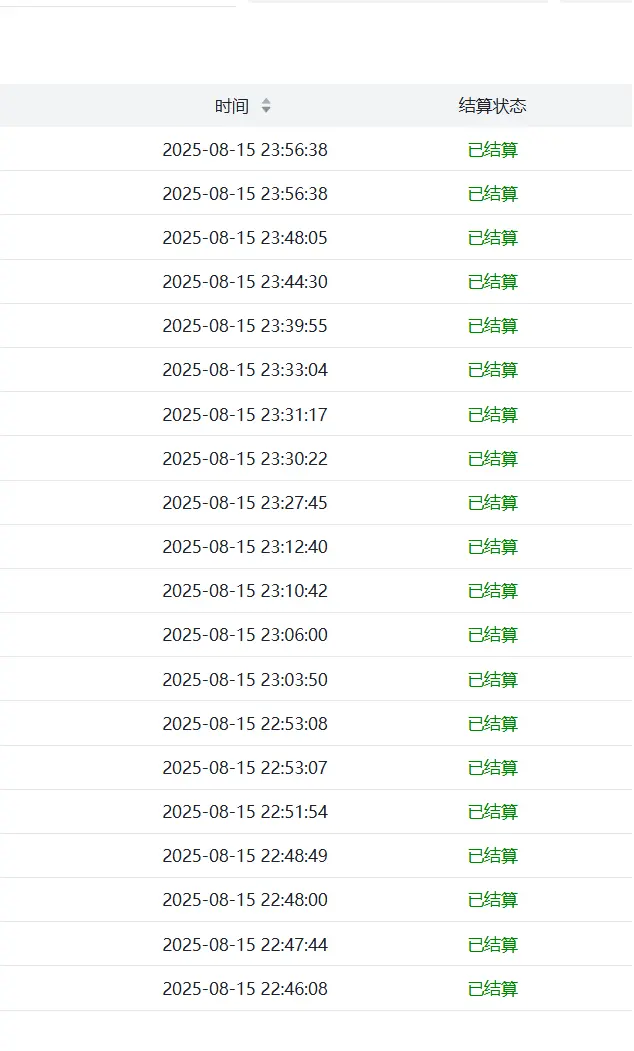
Task: Click the 时间 column header label
Action: pyautogui.click(x=232, y=106)
